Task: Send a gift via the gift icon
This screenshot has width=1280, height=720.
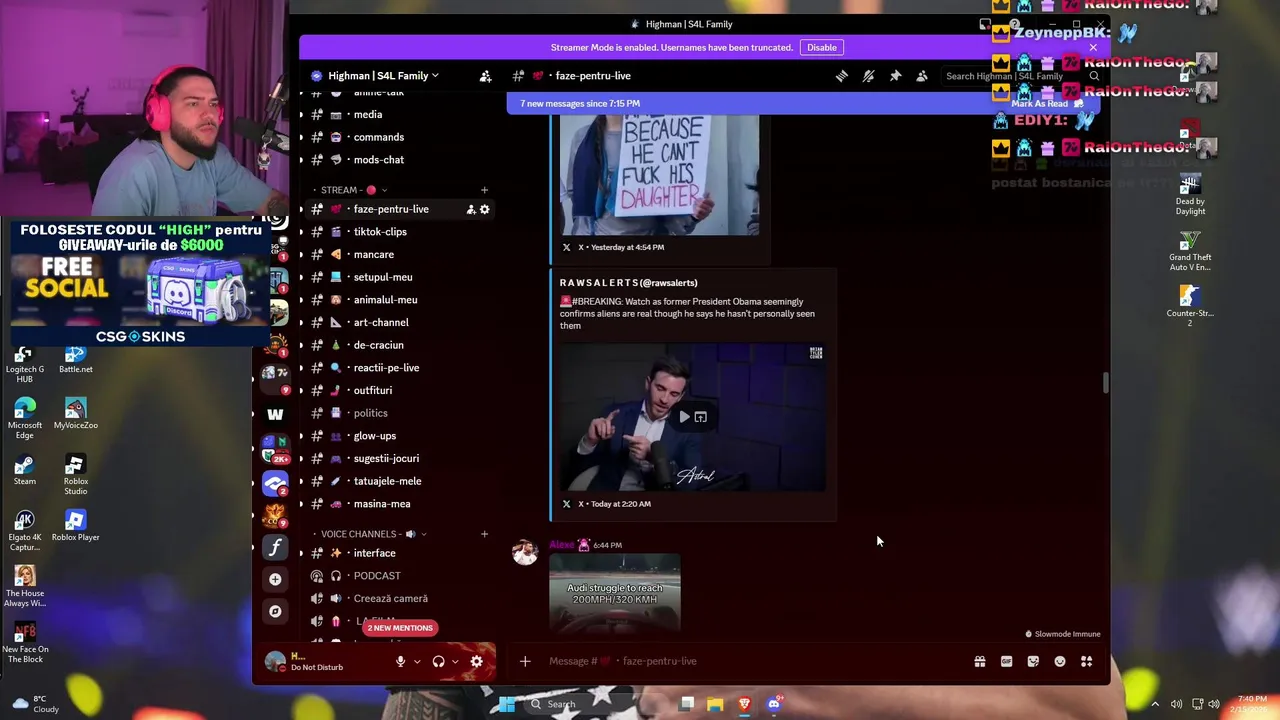Action: coord(980,661)
